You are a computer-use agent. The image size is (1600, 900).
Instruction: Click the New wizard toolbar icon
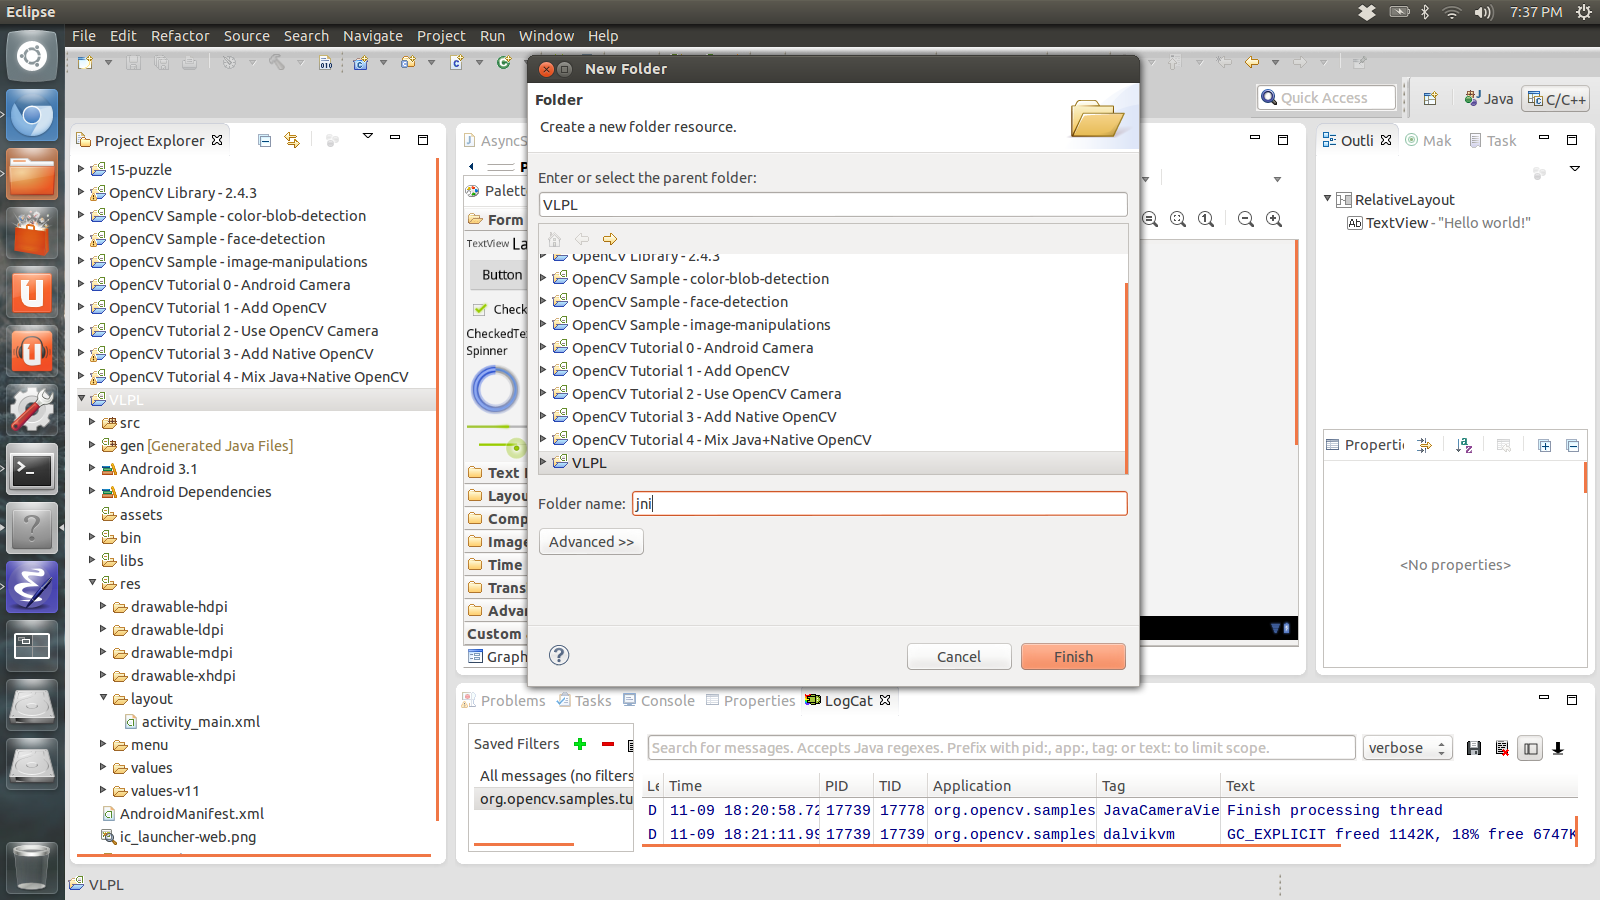pyautogui.click(x=86, y=62)
